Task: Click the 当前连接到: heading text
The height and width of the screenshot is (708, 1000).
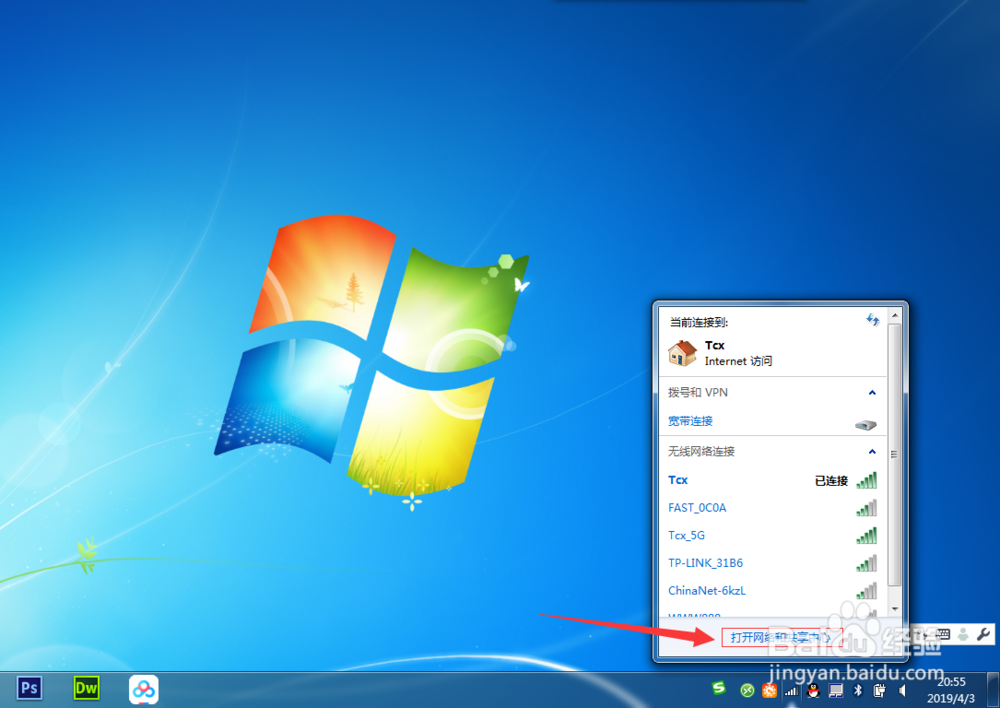Action: click(698, 323)
